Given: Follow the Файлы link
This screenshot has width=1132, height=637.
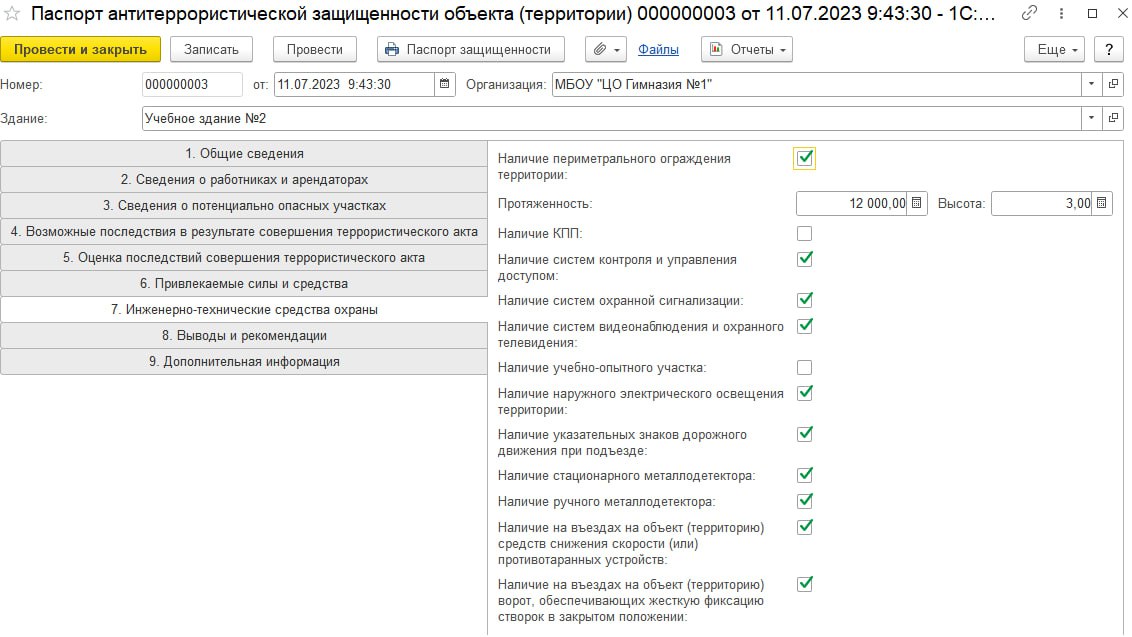Looking at the screenshot, I should (658, 49).
